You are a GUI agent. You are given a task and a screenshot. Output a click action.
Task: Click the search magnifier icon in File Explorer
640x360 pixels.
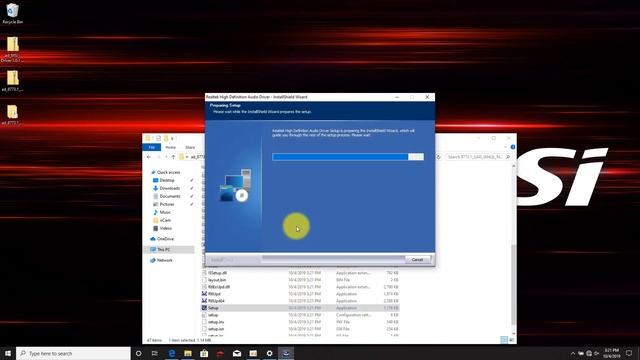(x=508, y=157)
